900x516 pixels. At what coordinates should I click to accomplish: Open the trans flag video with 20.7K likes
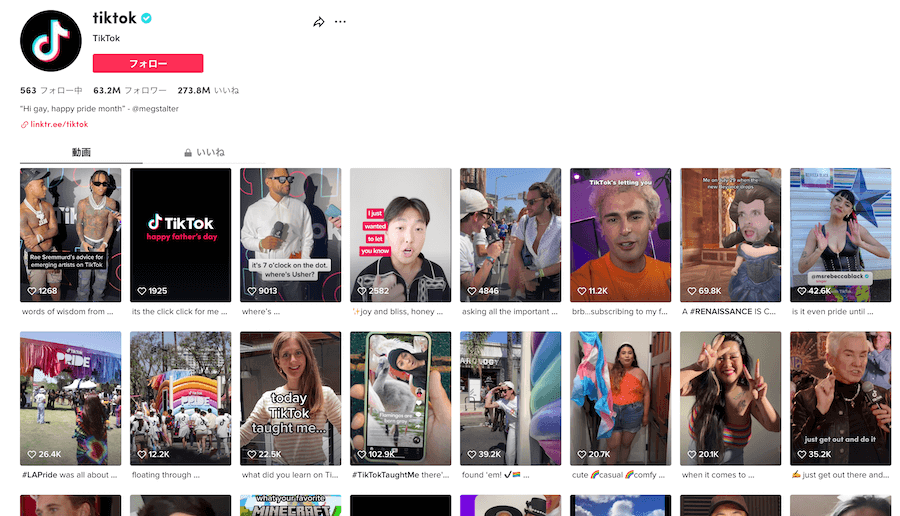coord(620,398)
